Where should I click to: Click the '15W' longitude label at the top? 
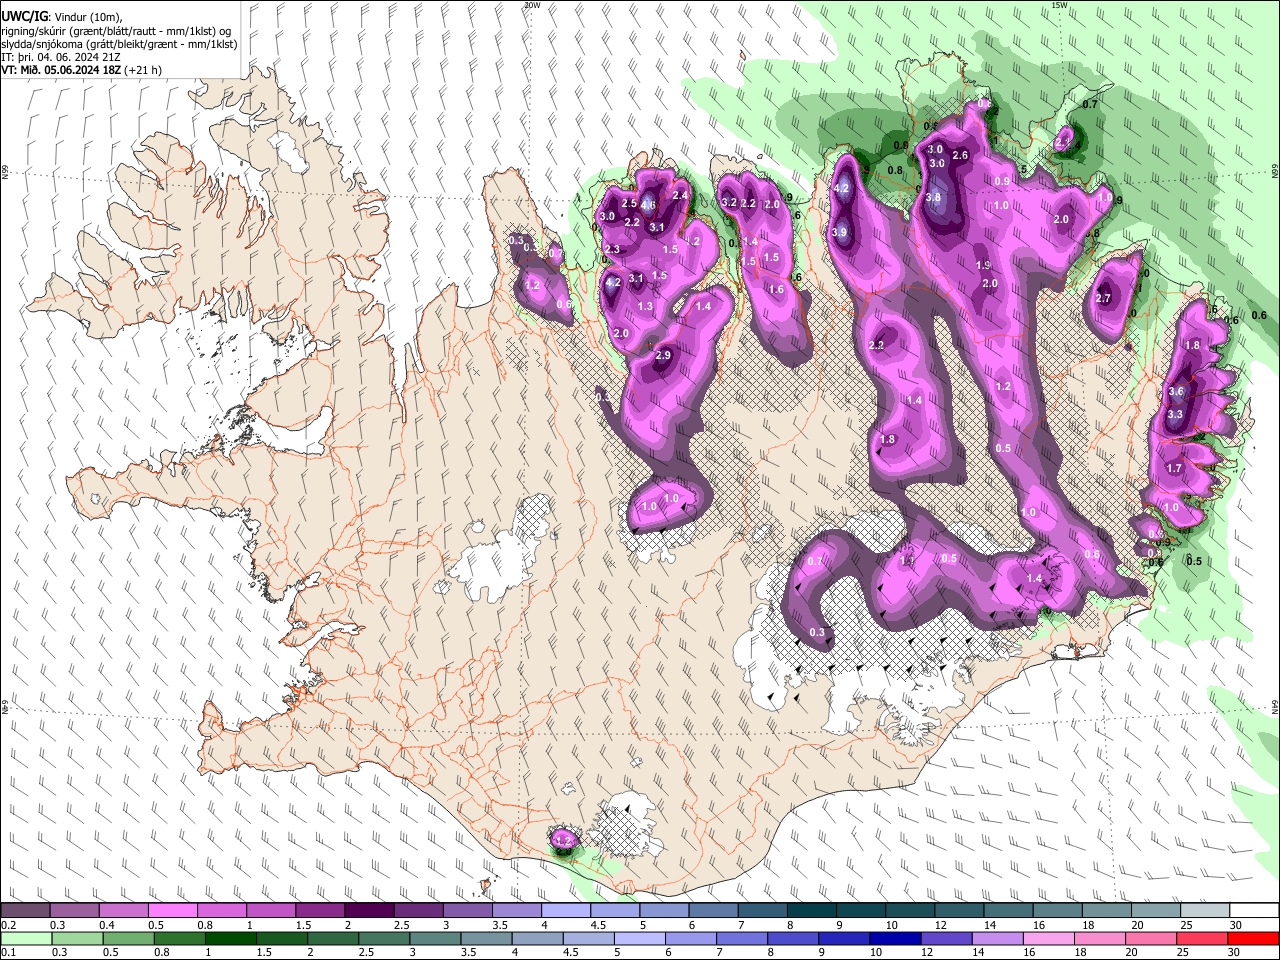1059,5
